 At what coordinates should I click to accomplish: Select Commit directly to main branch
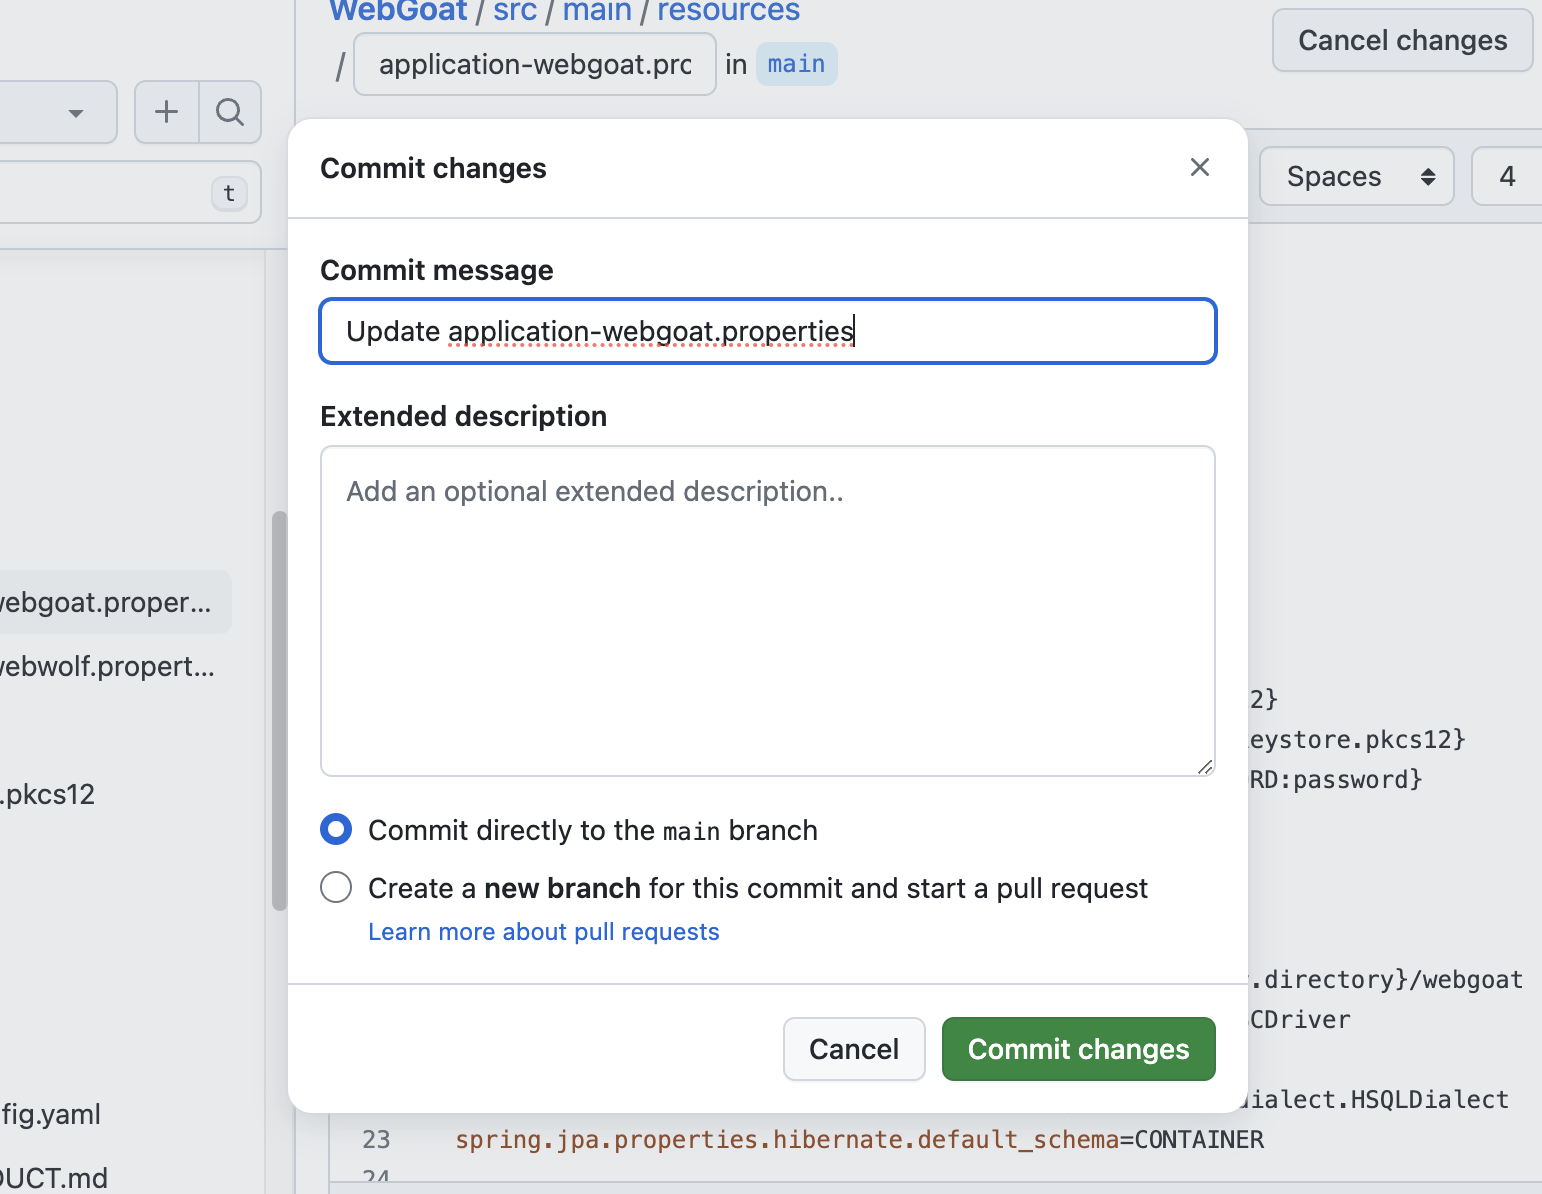click(x=336, y=829)
